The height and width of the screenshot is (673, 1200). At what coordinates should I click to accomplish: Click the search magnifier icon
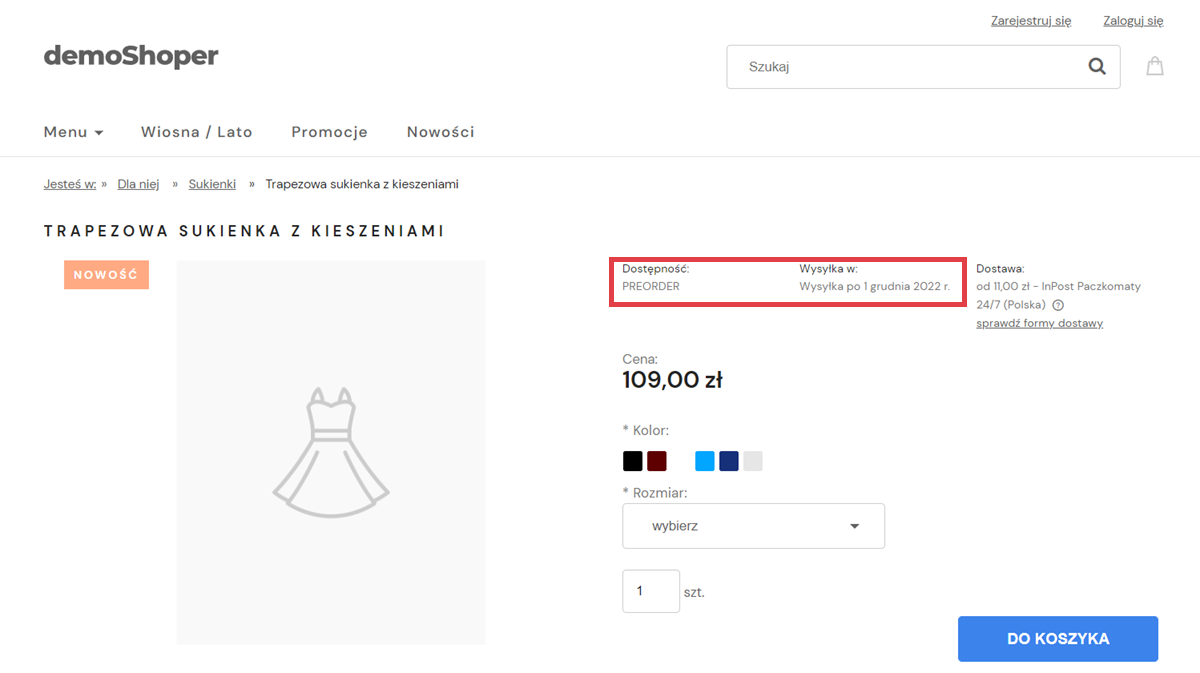[1097, 67]
